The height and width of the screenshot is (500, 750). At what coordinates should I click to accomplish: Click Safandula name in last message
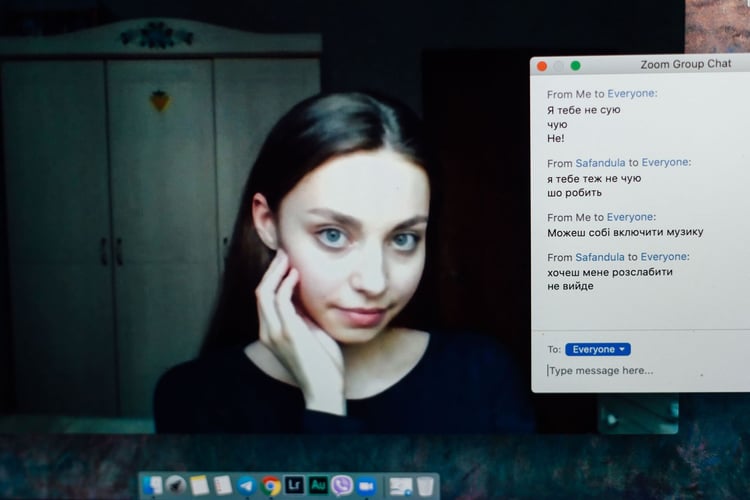pos(600,257)
